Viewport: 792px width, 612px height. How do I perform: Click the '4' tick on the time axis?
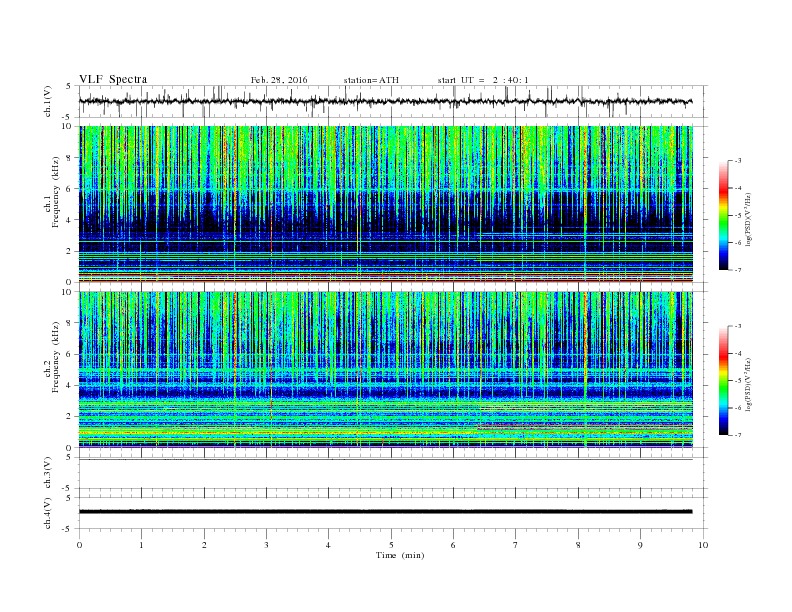click(x=328, y=545)
